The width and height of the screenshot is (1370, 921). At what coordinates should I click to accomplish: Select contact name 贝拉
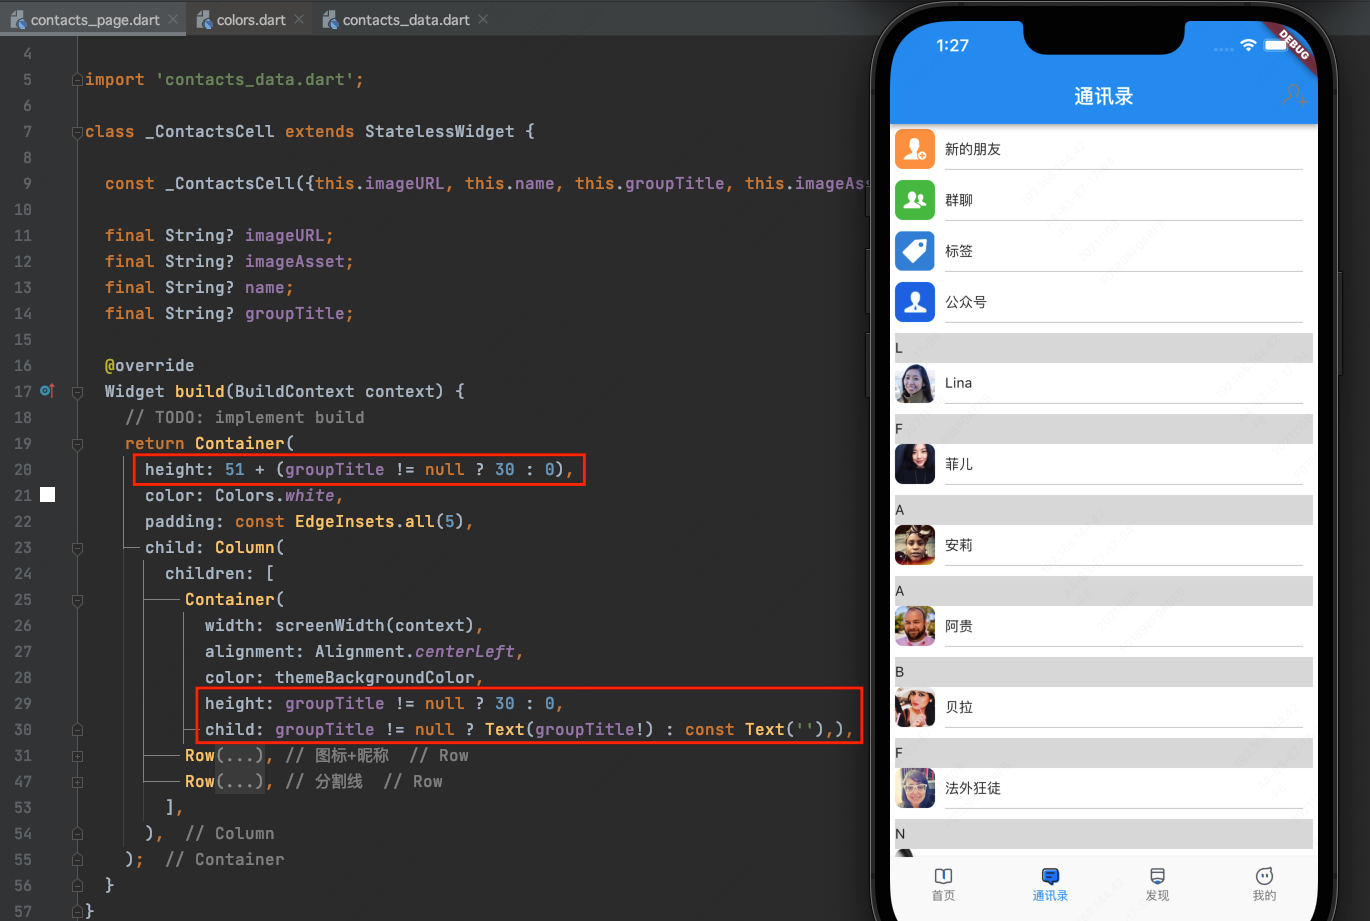click(x=959, y=707)
